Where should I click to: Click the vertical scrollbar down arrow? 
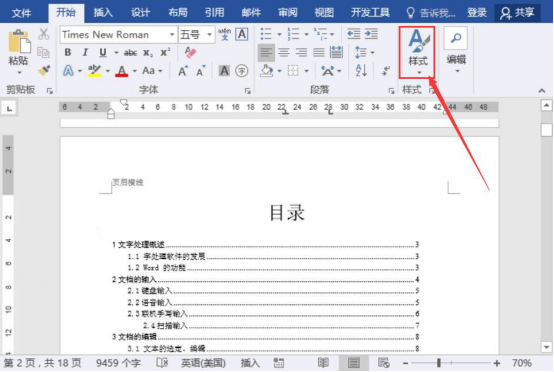[547, 347]
